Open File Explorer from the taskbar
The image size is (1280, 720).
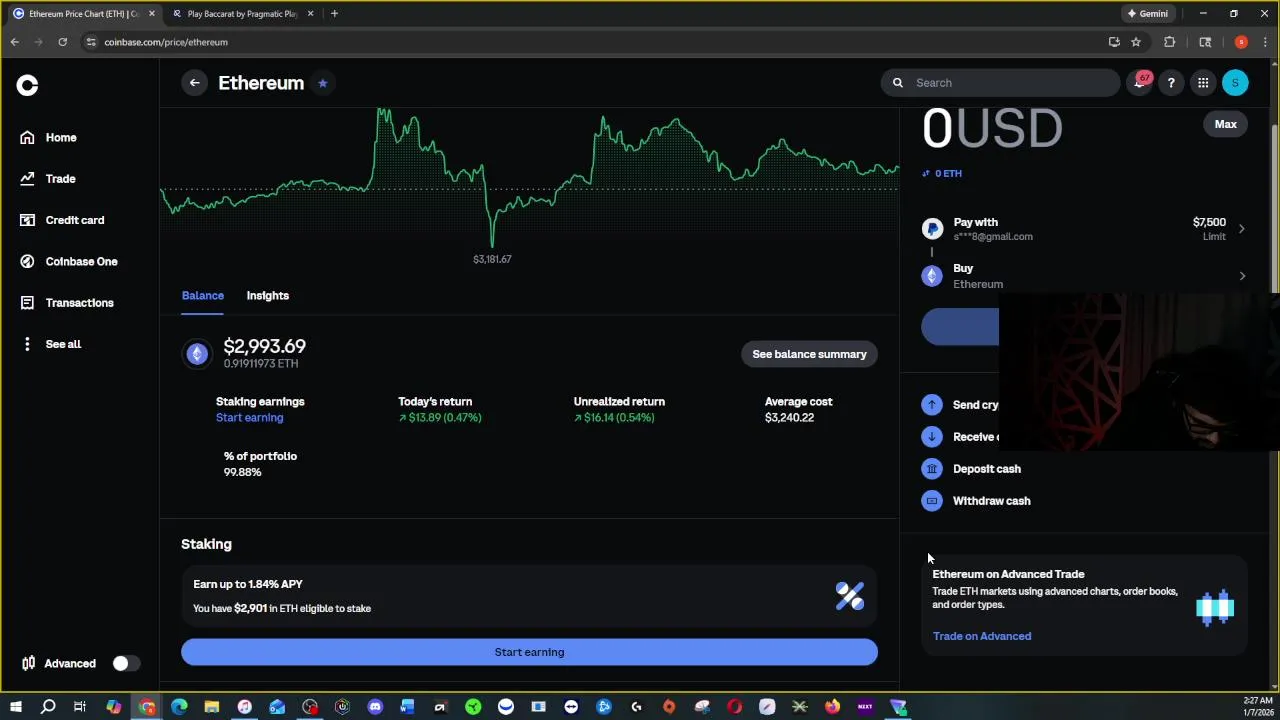[x=212, y=707]
